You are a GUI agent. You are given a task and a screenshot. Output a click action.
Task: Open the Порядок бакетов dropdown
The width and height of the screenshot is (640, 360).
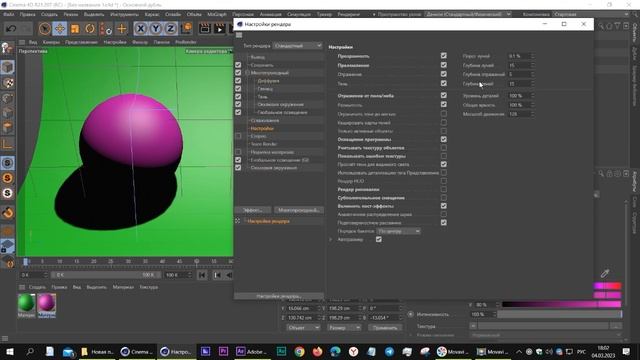point(398,231)
